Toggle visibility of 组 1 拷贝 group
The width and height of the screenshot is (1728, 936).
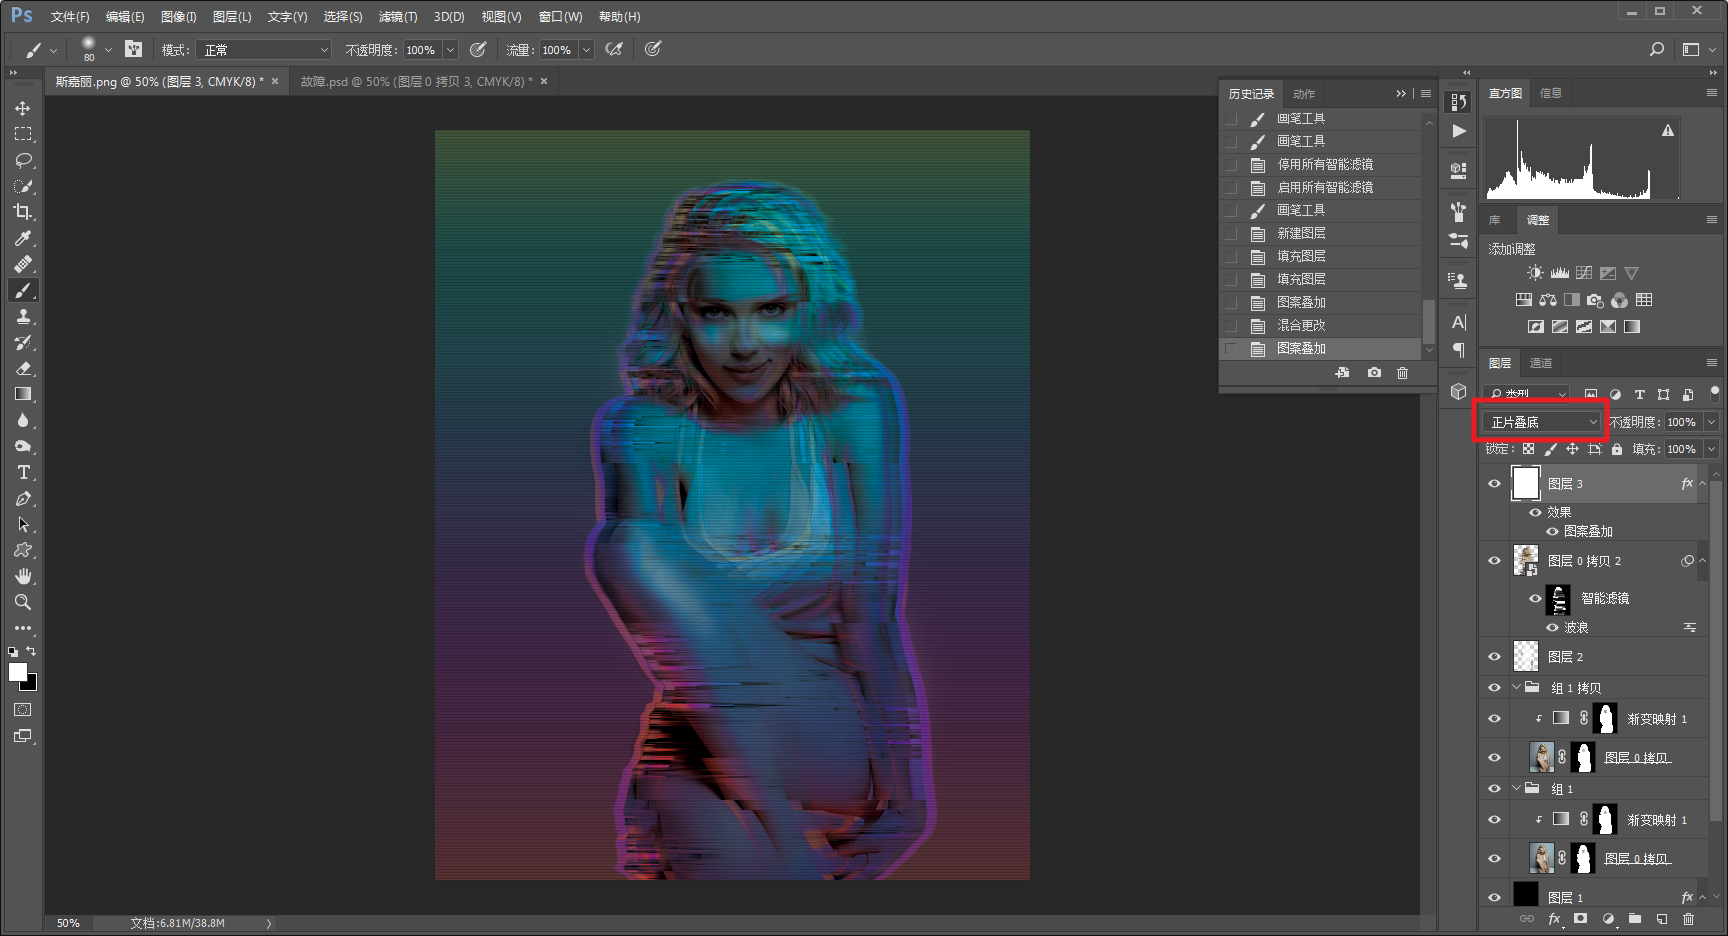pos(1494,688)
